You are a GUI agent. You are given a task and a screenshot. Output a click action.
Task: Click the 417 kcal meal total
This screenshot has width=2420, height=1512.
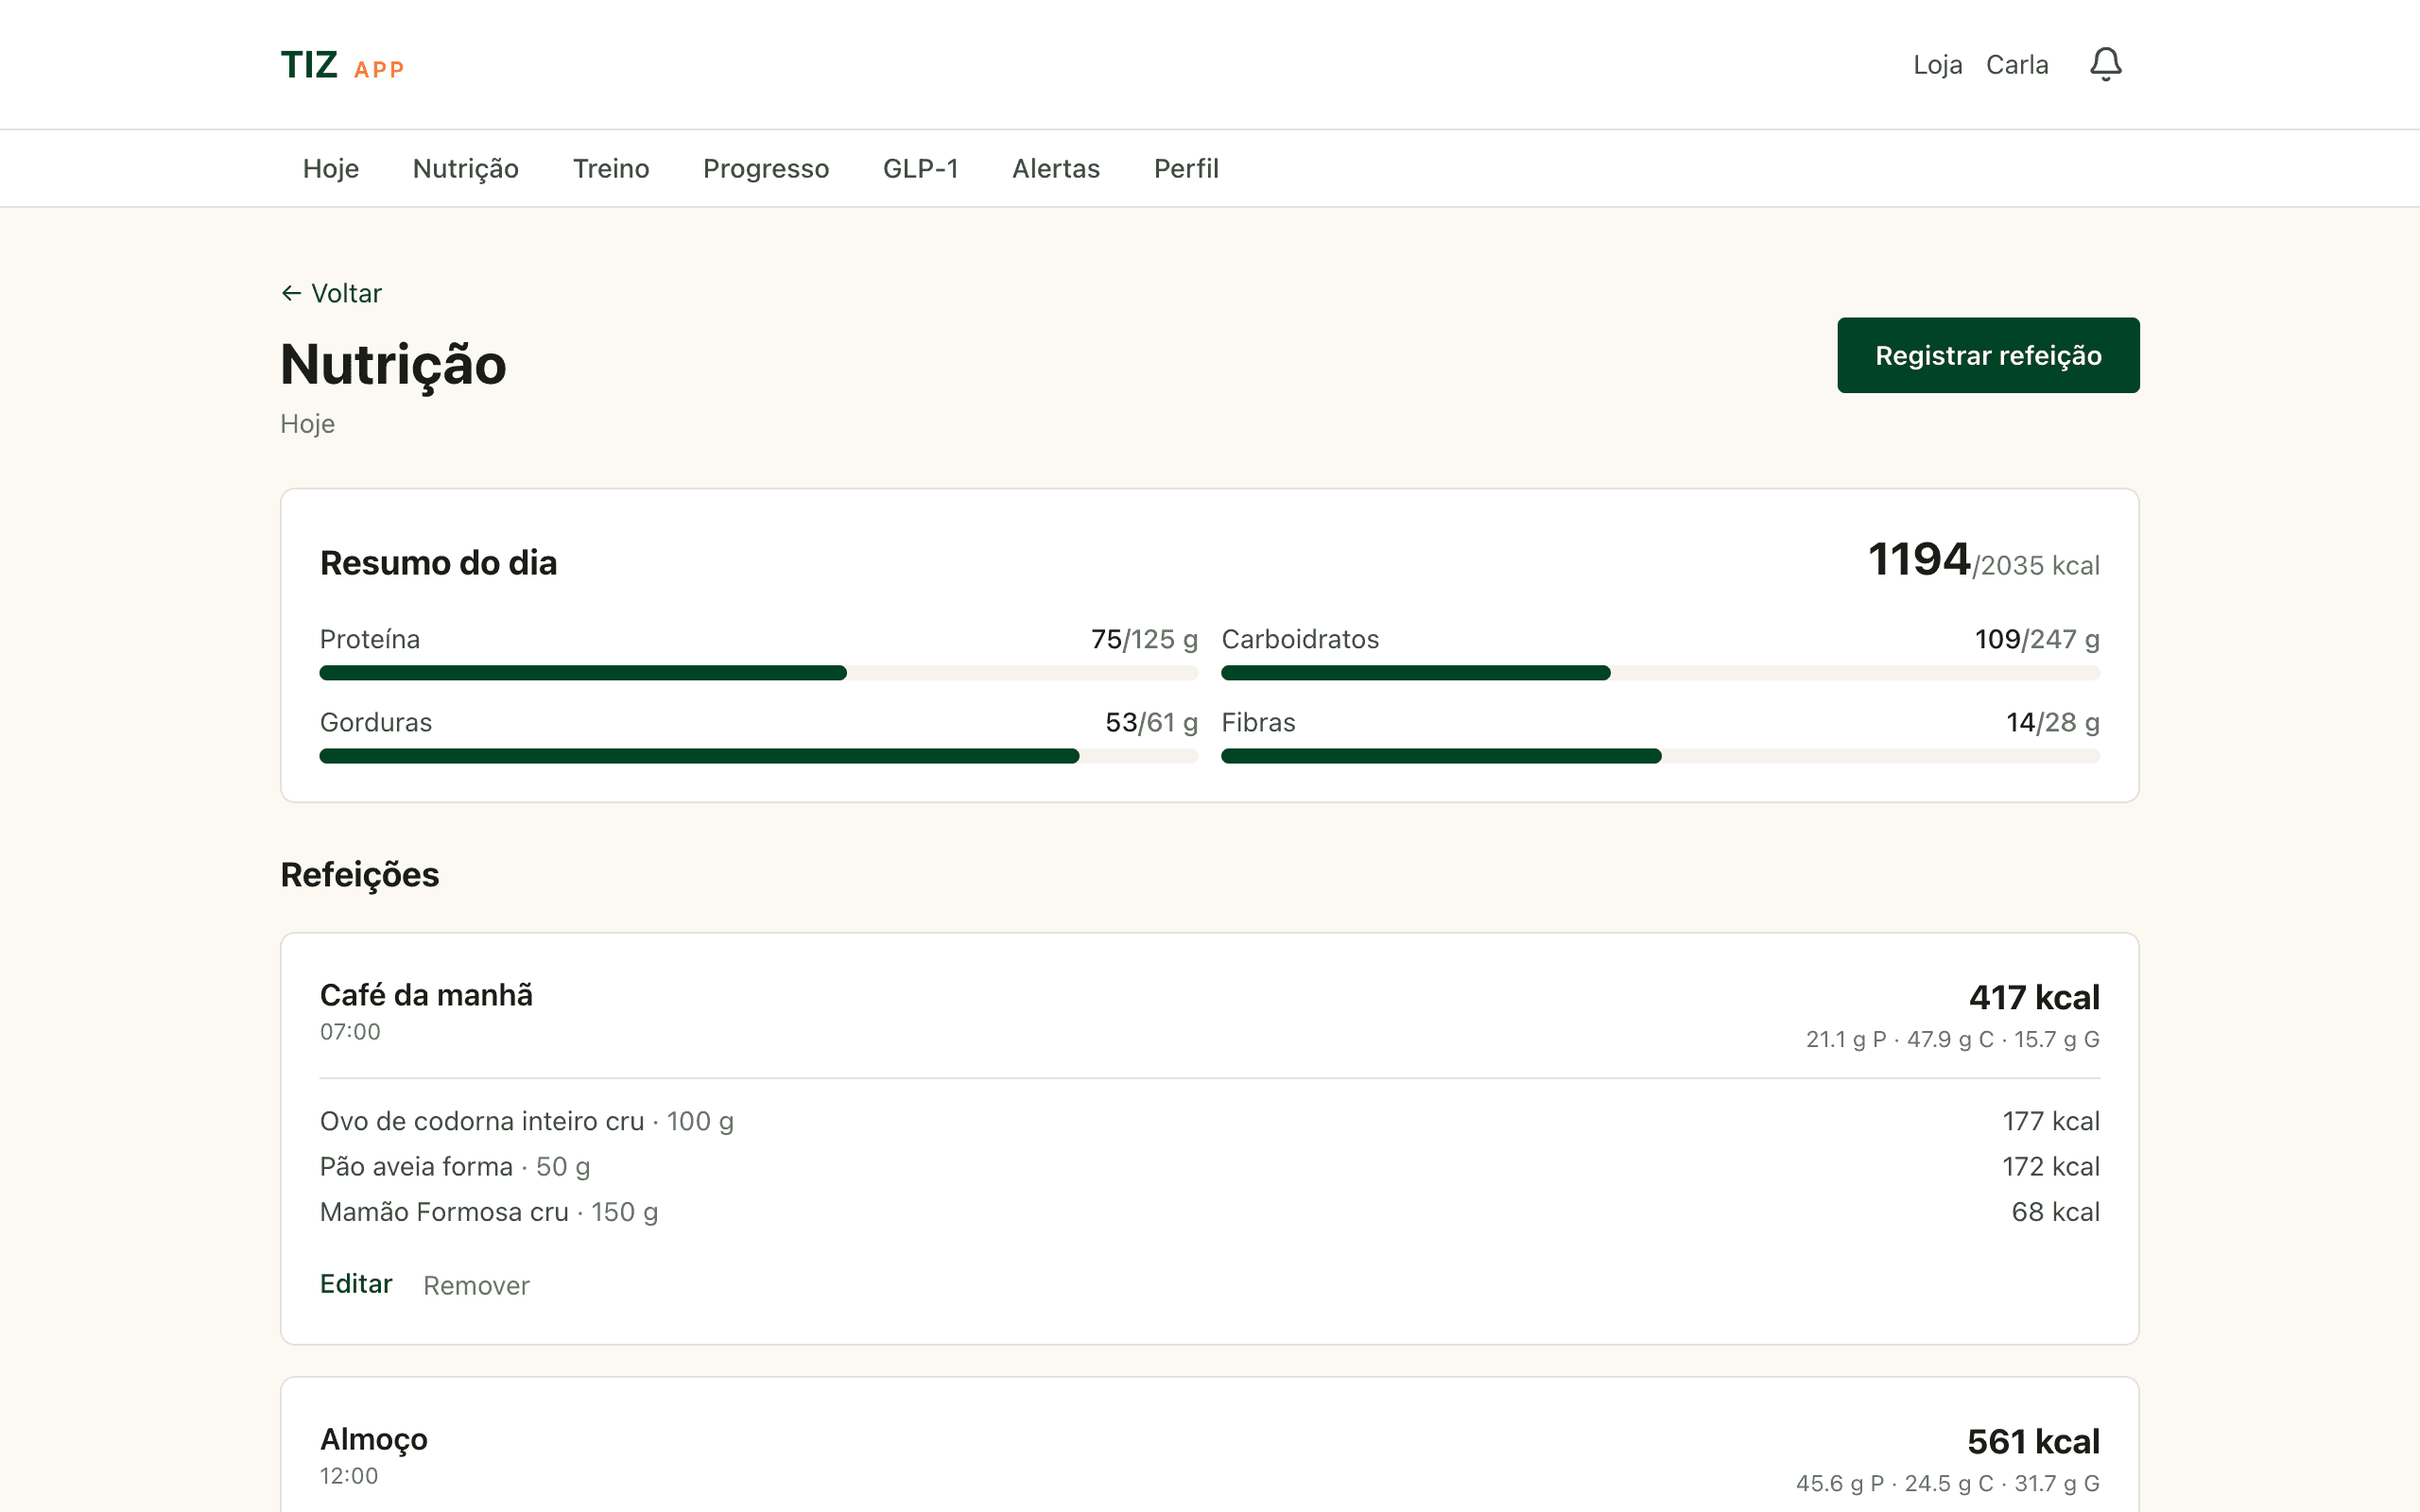2034,997
